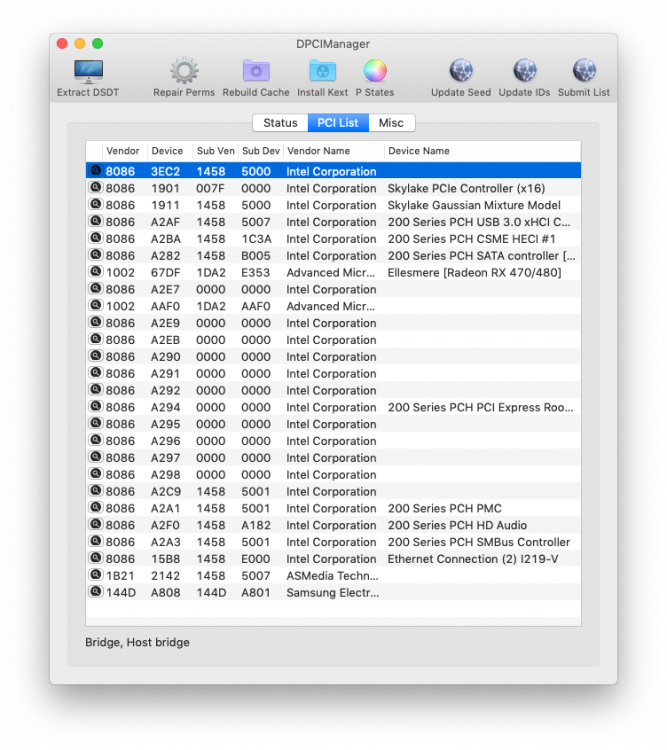Screen dimensions: 667x750
Task: Click Sub Dev value E353
Action: 256,273
